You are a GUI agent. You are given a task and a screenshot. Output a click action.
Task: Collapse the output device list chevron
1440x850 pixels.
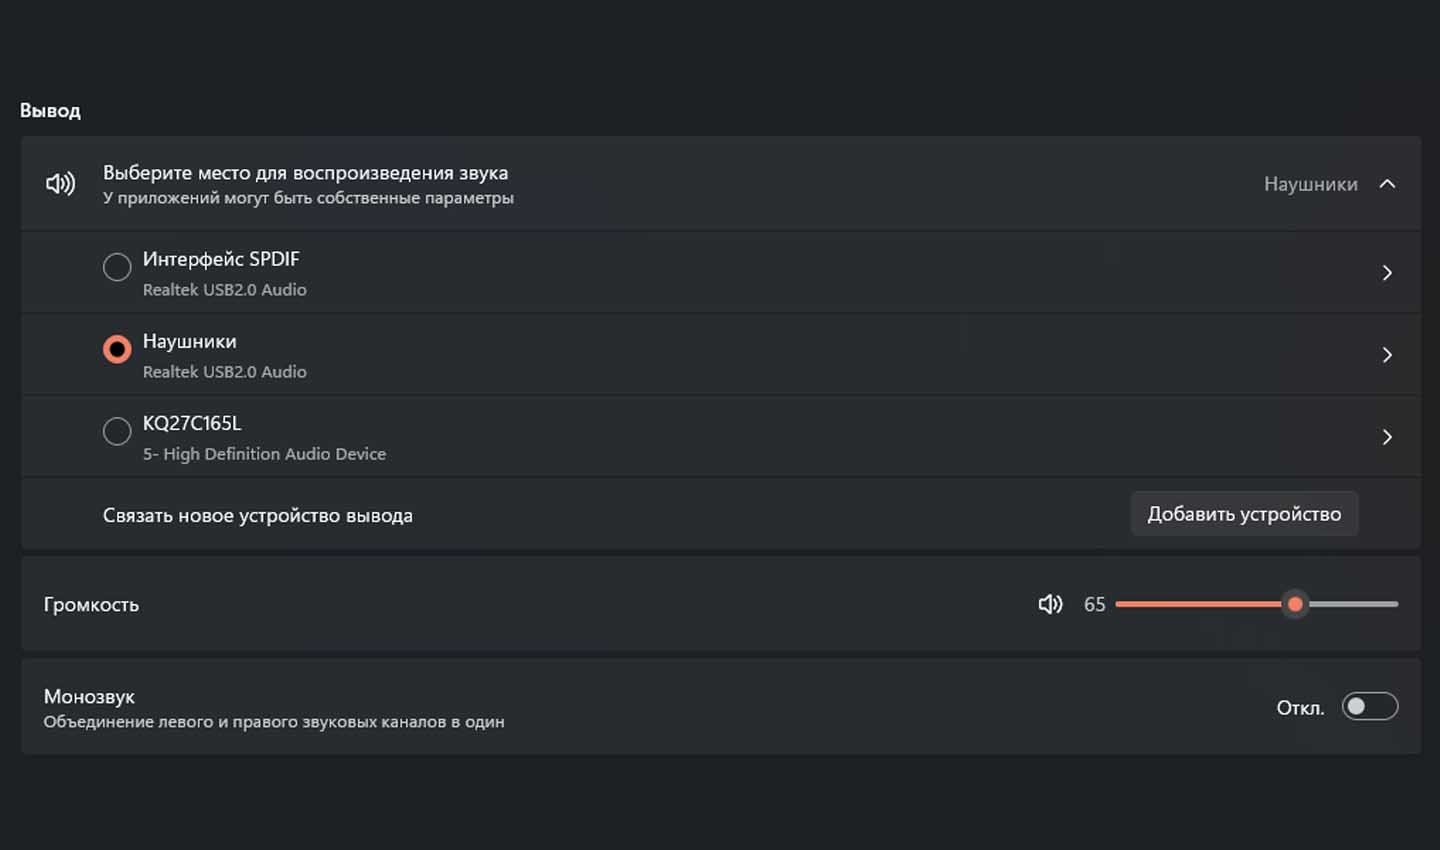(1387, 183)
